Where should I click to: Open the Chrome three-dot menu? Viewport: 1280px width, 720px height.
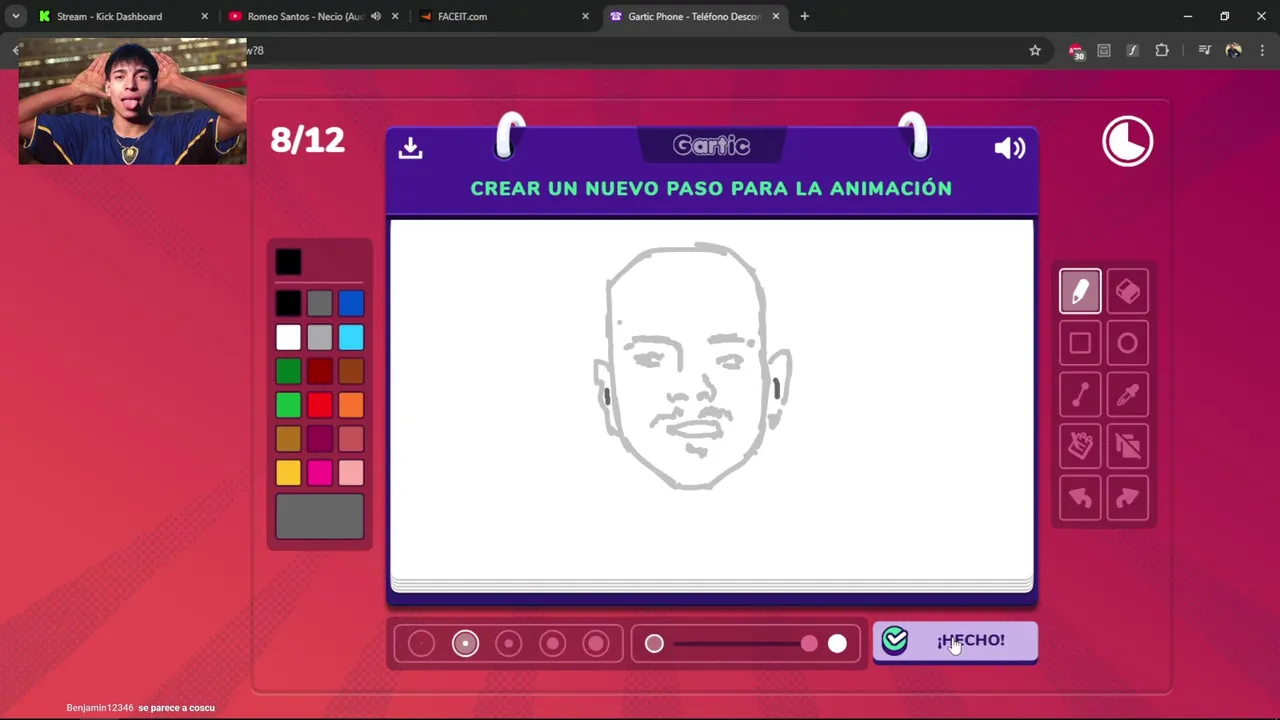pos(1262,50)
